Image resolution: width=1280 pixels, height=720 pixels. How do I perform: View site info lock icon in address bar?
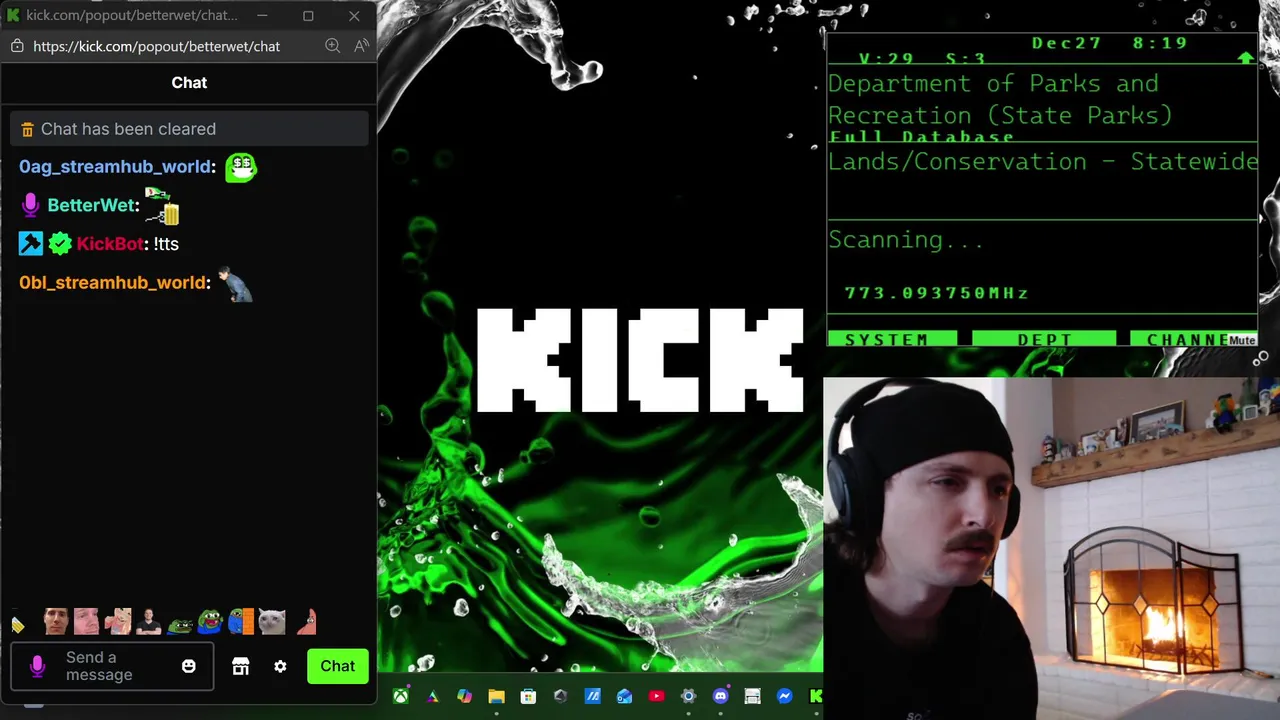tap(17, 46)
